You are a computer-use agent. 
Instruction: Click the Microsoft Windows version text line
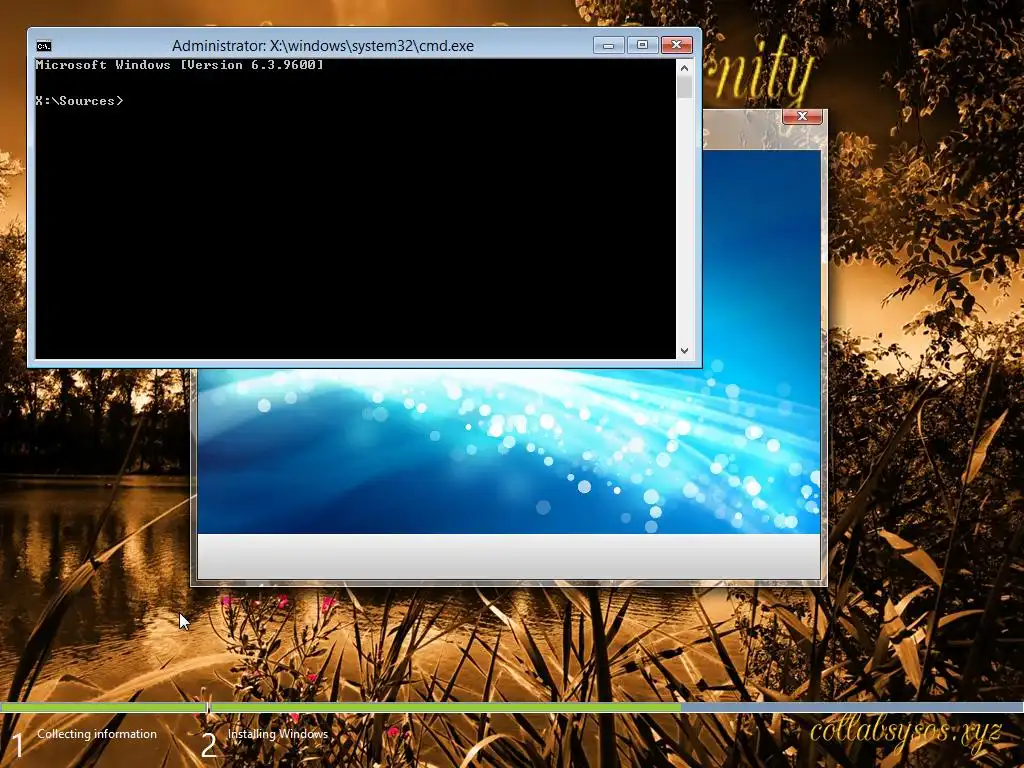tap(180, 65)
